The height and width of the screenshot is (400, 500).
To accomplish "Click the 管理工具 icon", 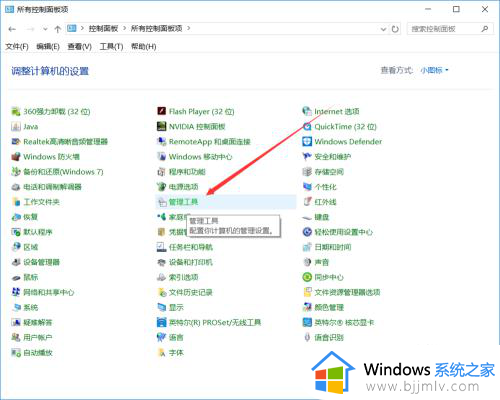I will [x=161, y=202].
